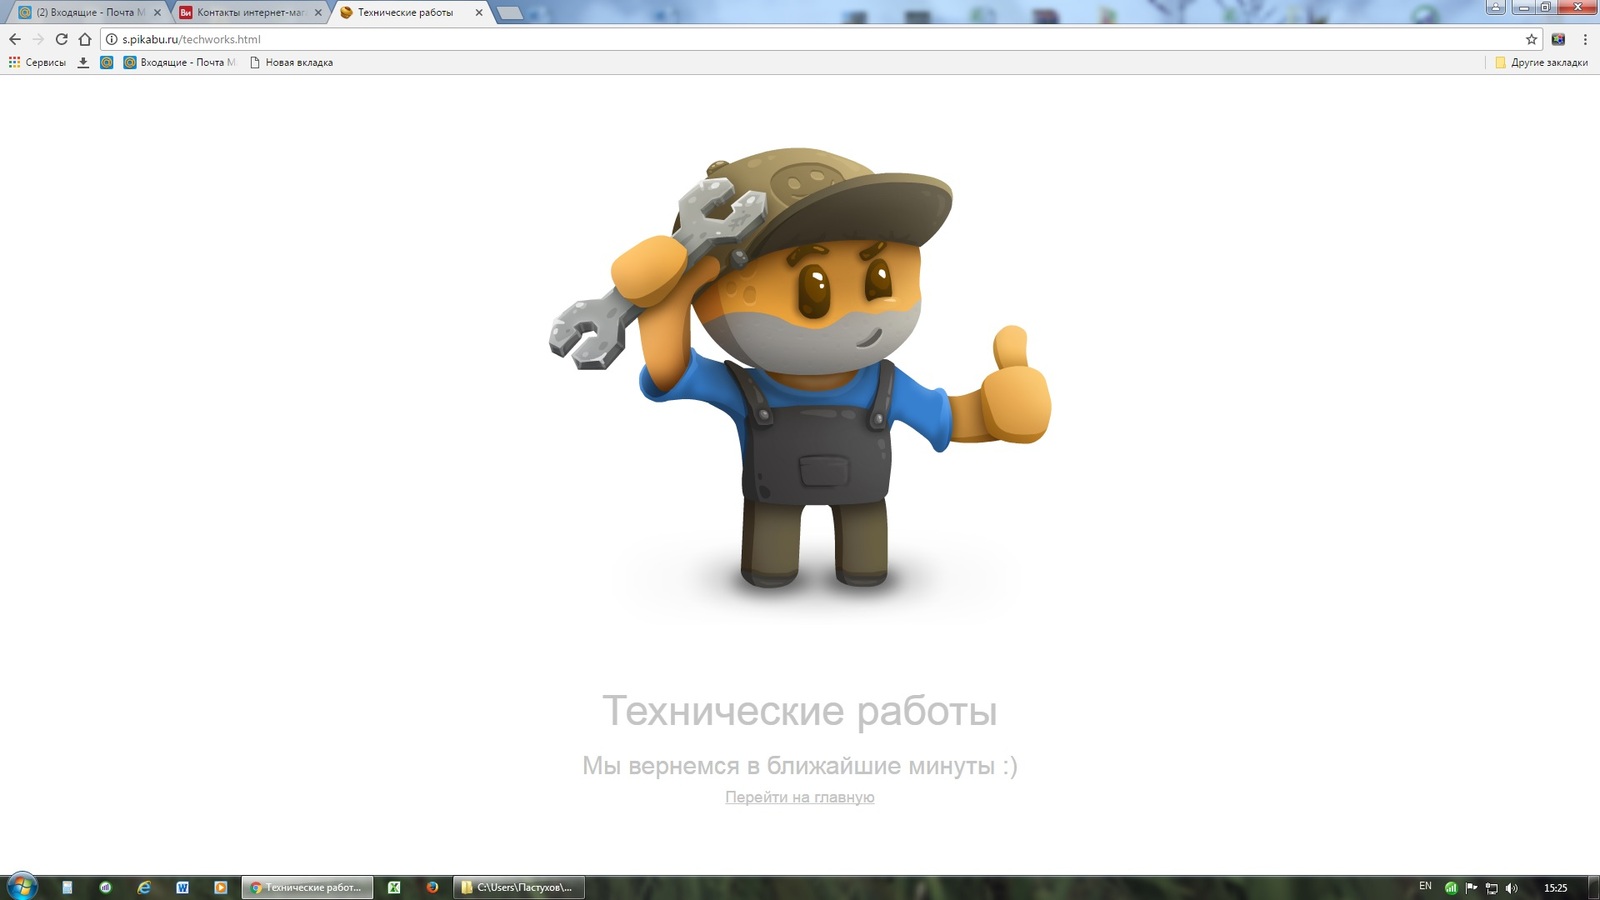Open the network tray icon
Image resolution: width=1600 pixels, height=900 pixels.
pyautogui.click(x=1491, y=887)
